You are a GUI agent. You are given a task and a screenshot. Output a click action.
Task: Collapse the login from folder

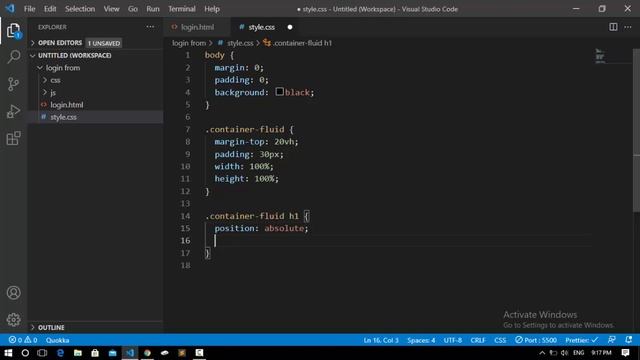[96, 68]
